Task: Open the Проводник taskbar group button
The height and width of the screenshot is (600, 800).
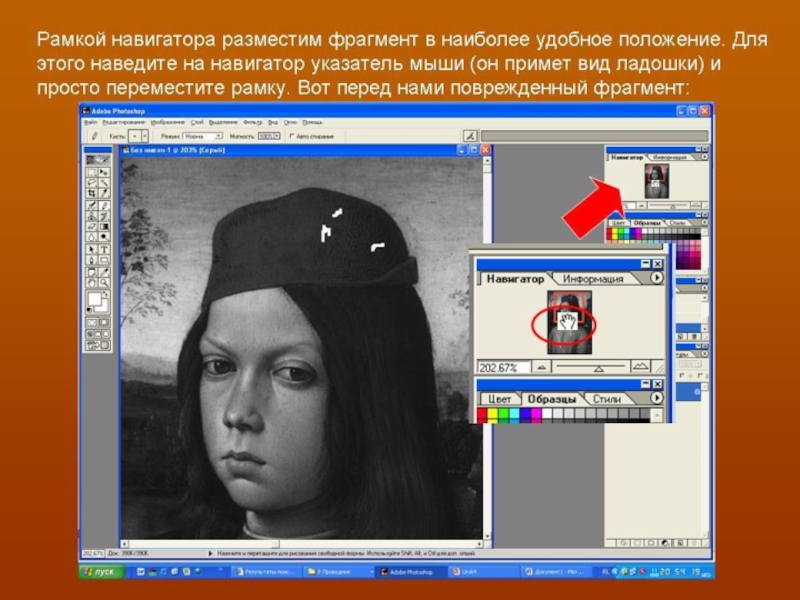Action: 339,572
